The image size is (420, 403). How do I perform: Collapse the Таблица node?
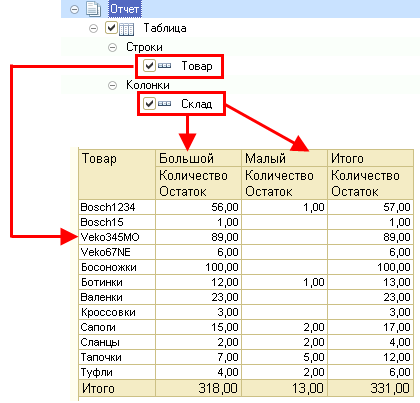click(94, 28)
